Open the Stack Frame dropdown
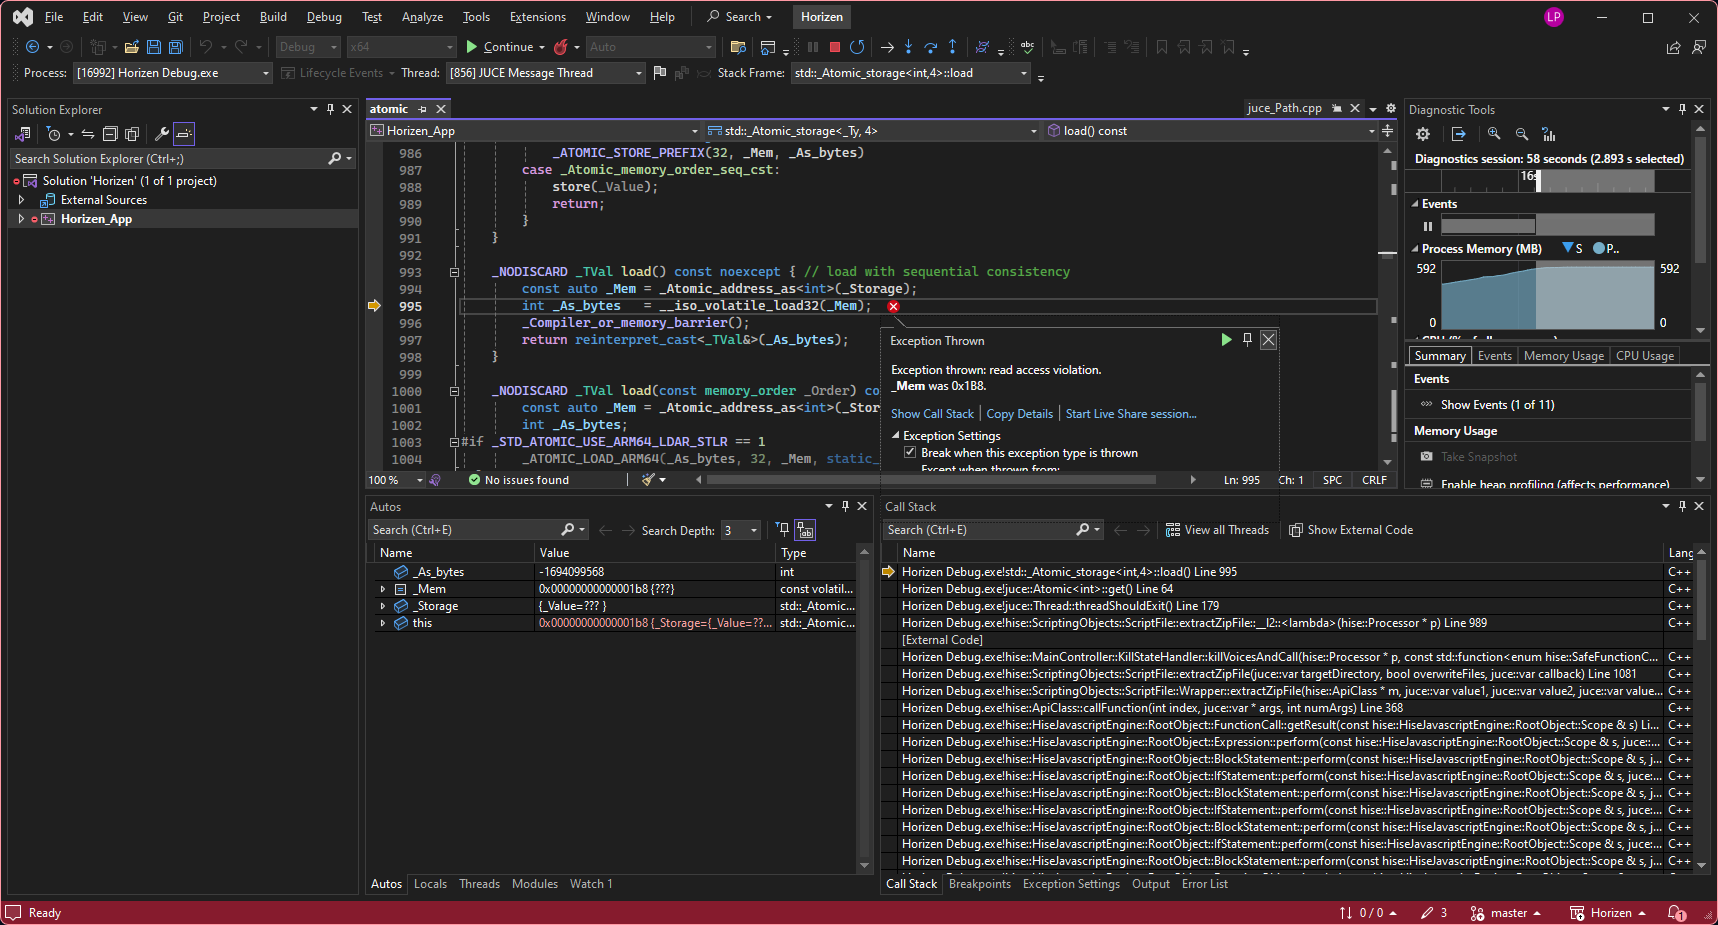The width and height of the screenshot is (1718, 925). [x=1023, y=73]
